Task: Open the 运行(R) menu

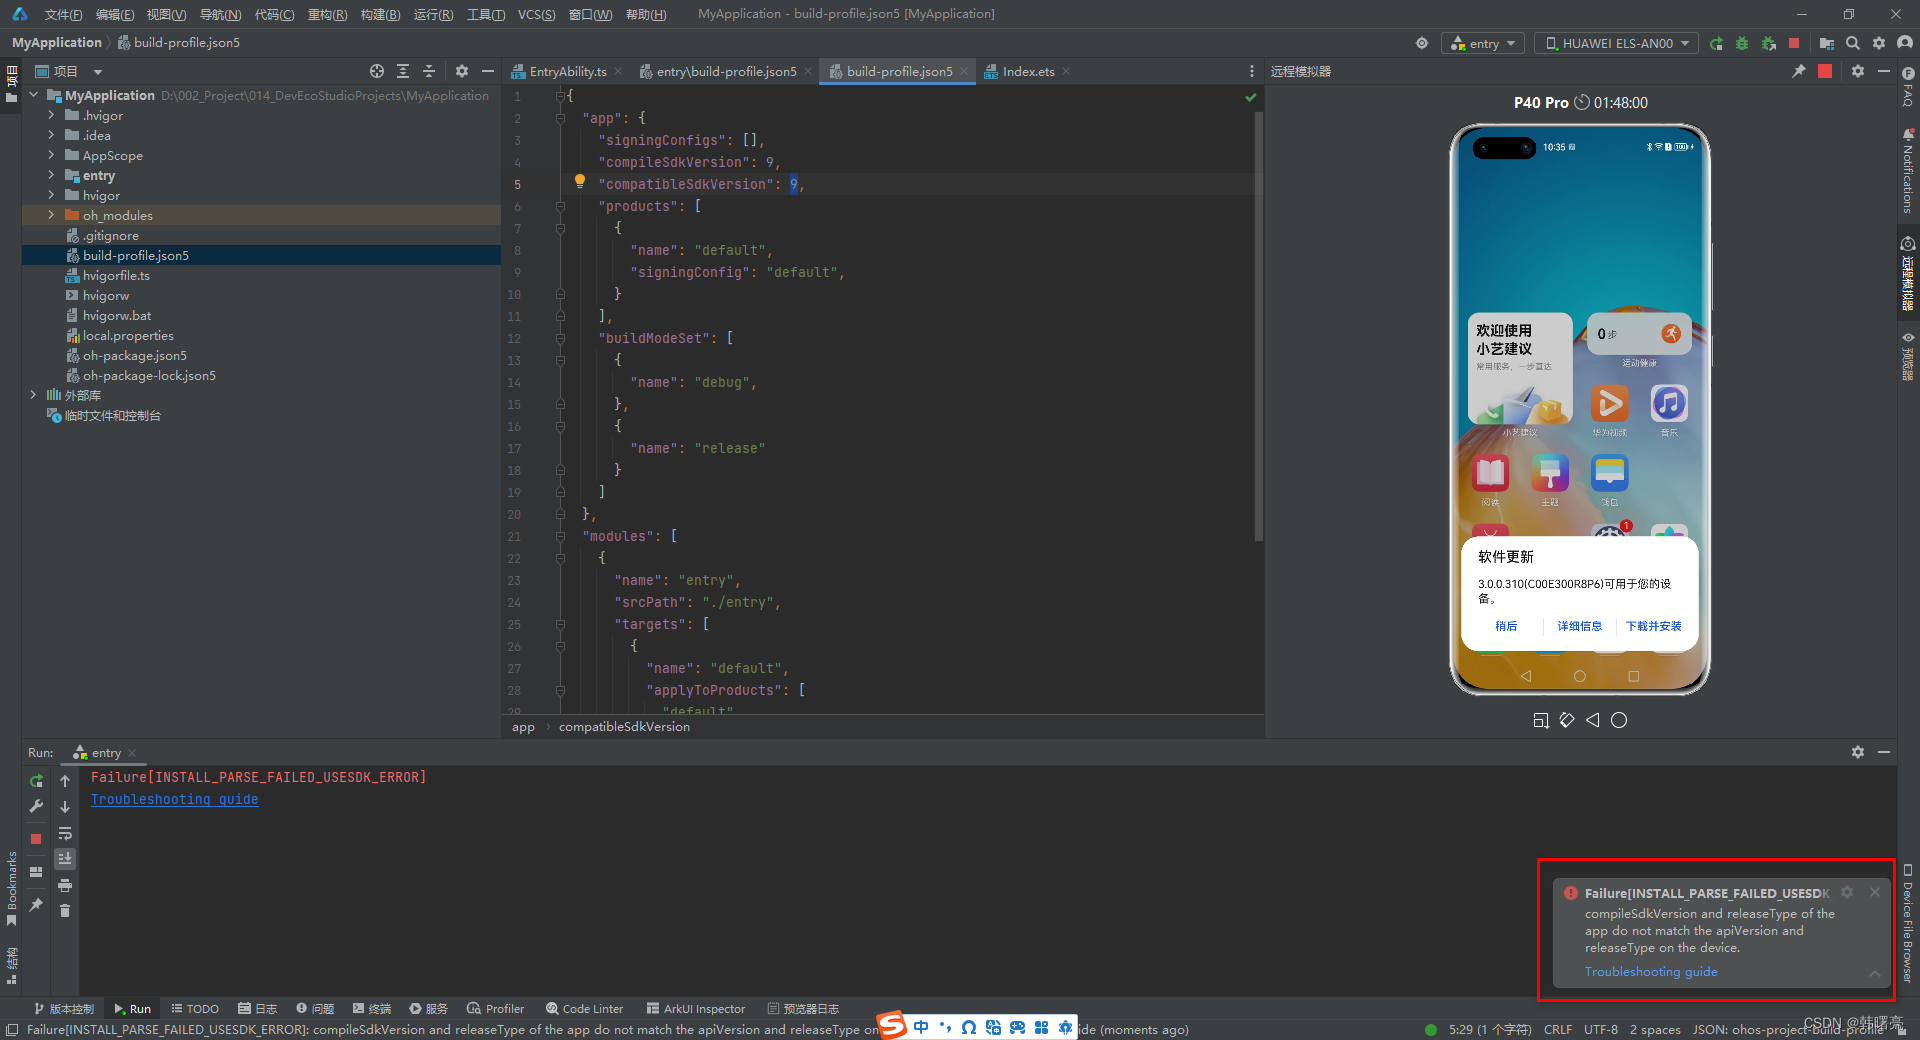Action: tap(432, 14)
